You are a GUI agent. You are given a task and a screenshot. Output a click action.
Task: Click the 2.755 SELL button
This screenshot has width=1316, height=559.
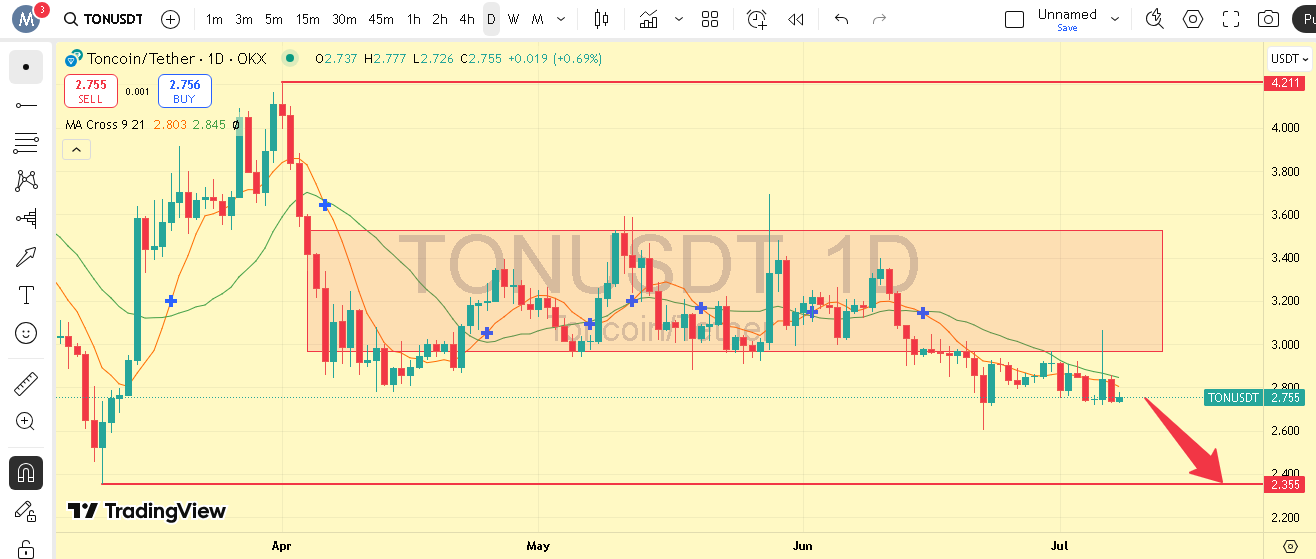click(x=90, y=91)
